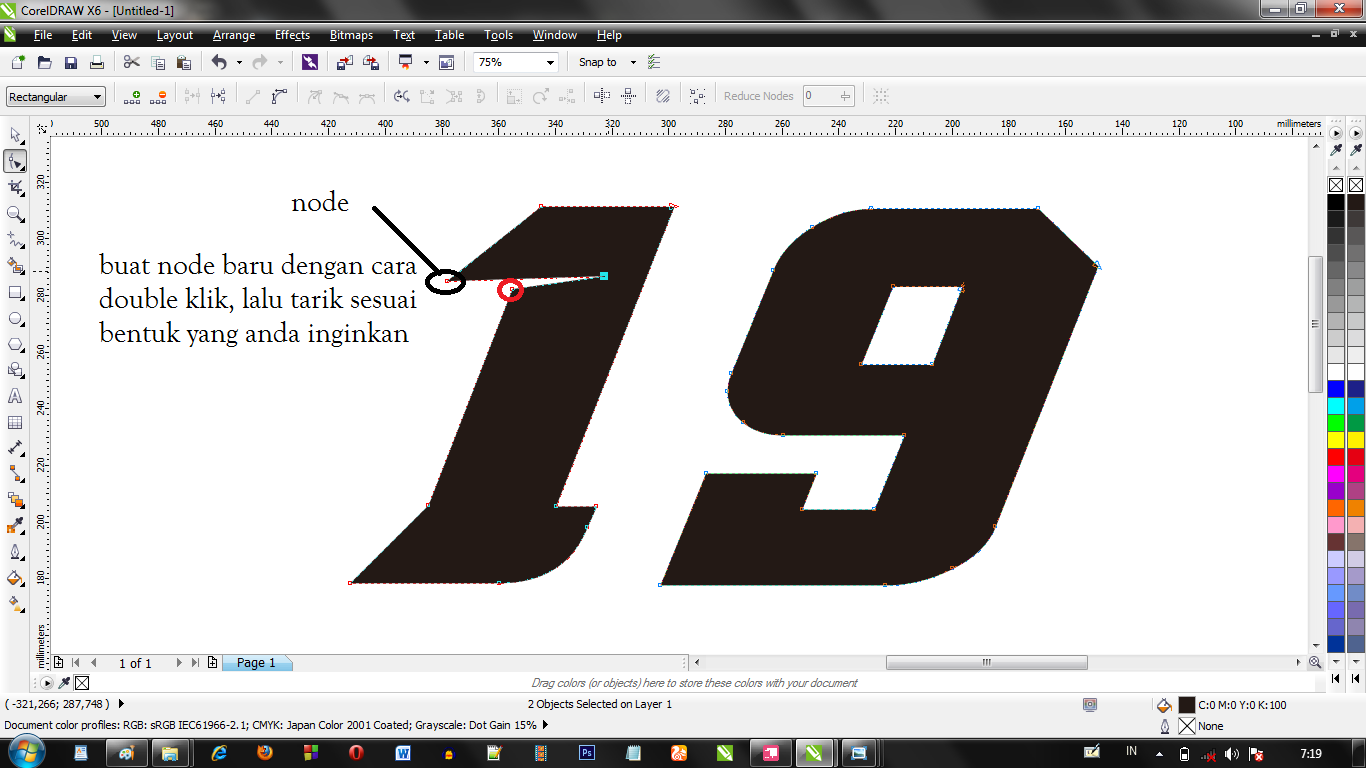Click the Page 1 tab

click(x=256, y=662)
